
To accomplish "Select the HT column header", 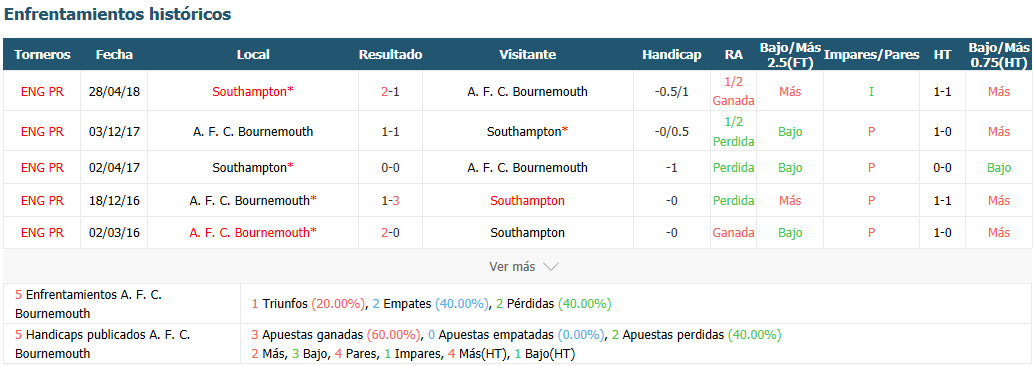I will [942, 55].
